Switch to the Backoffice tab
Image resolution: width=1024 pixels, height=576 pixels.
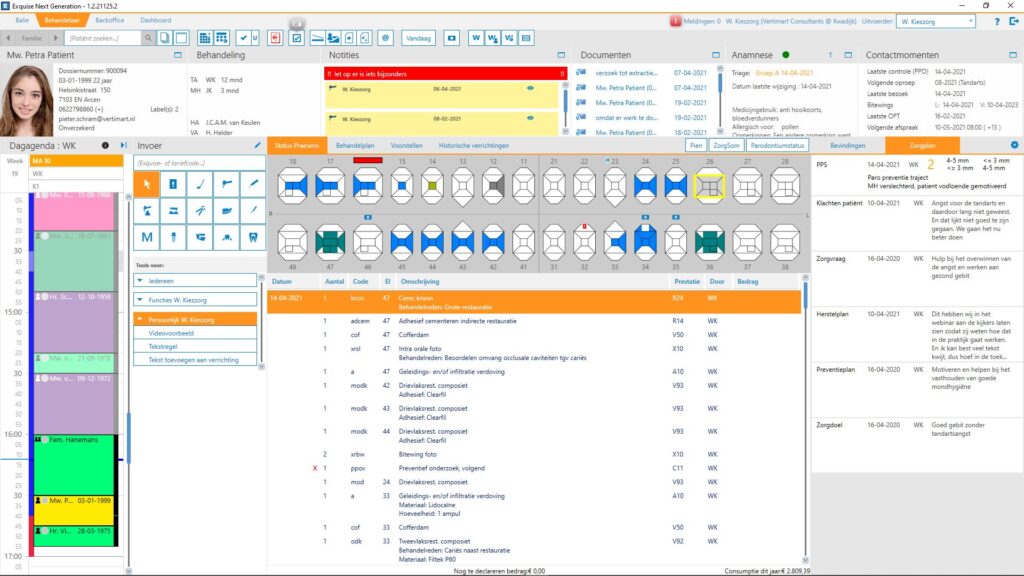[109, 20]
